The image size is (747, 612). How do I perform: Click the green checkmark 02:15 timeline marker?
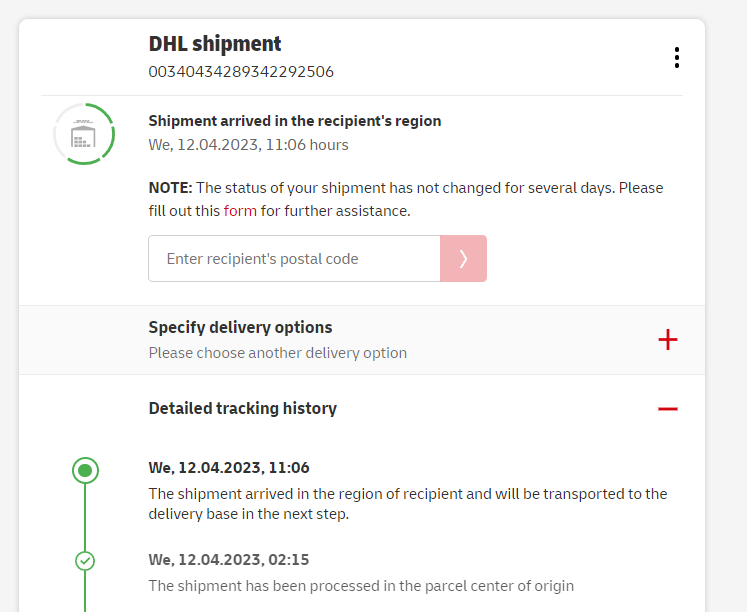point(85,561)
